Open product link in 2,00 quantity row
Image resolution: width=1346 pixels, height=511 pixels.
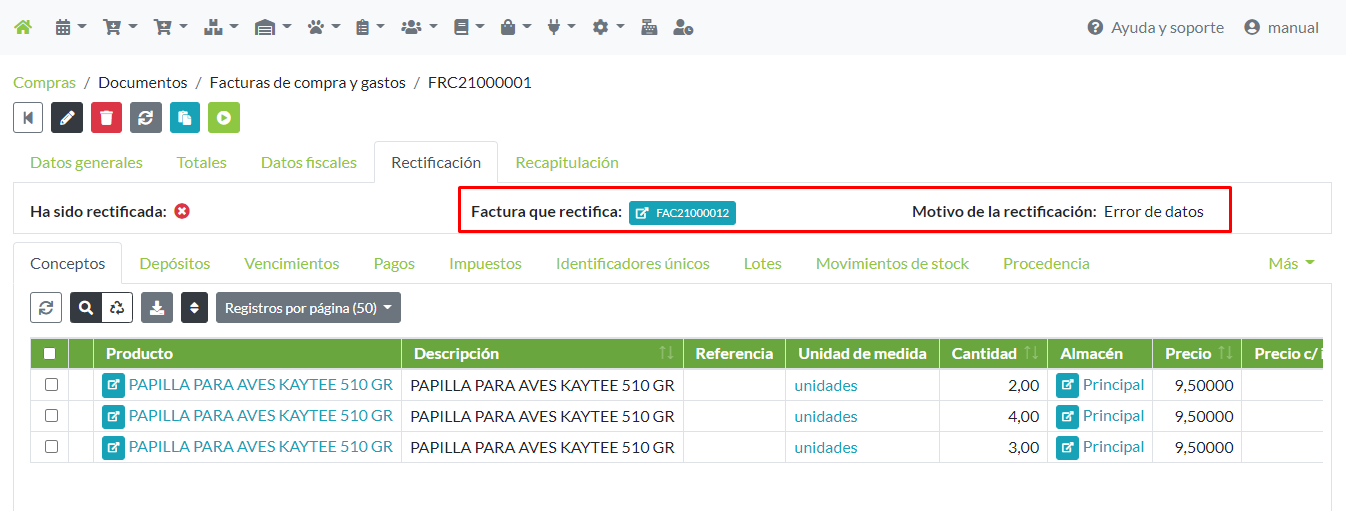260,385
